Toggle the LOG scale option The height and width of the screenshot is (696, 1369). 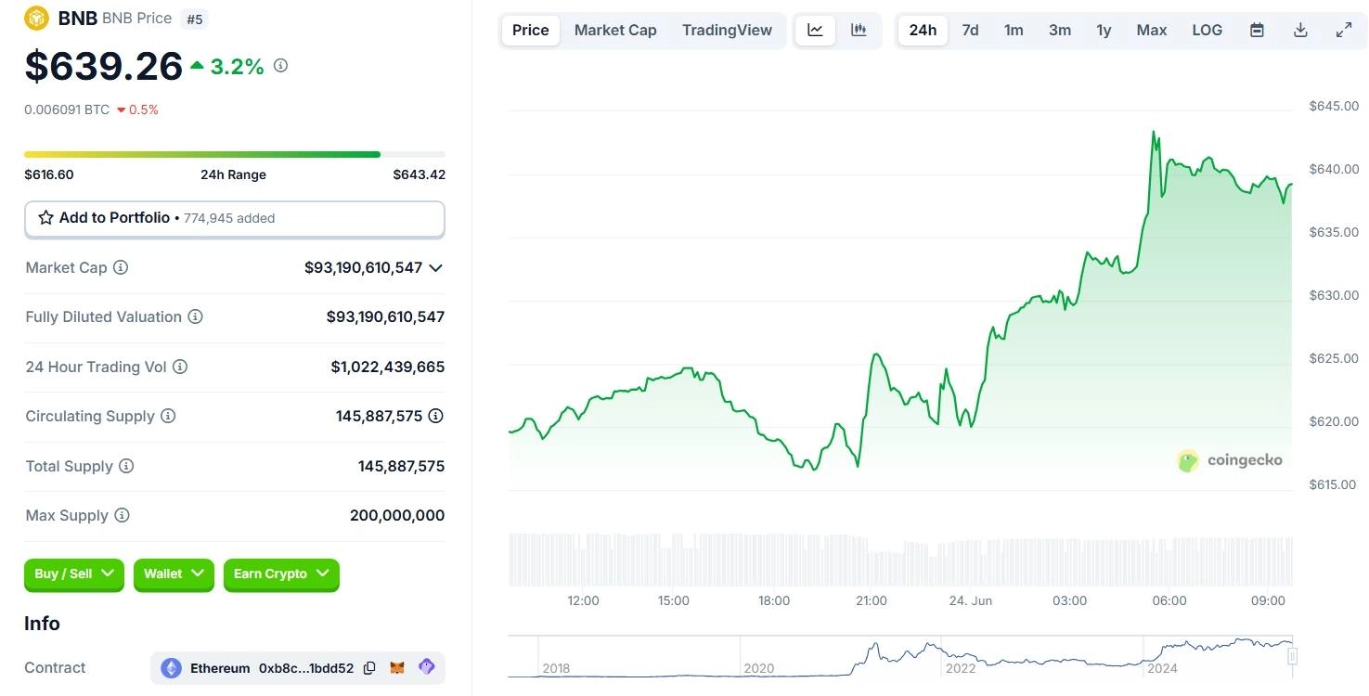(1207, 30)
